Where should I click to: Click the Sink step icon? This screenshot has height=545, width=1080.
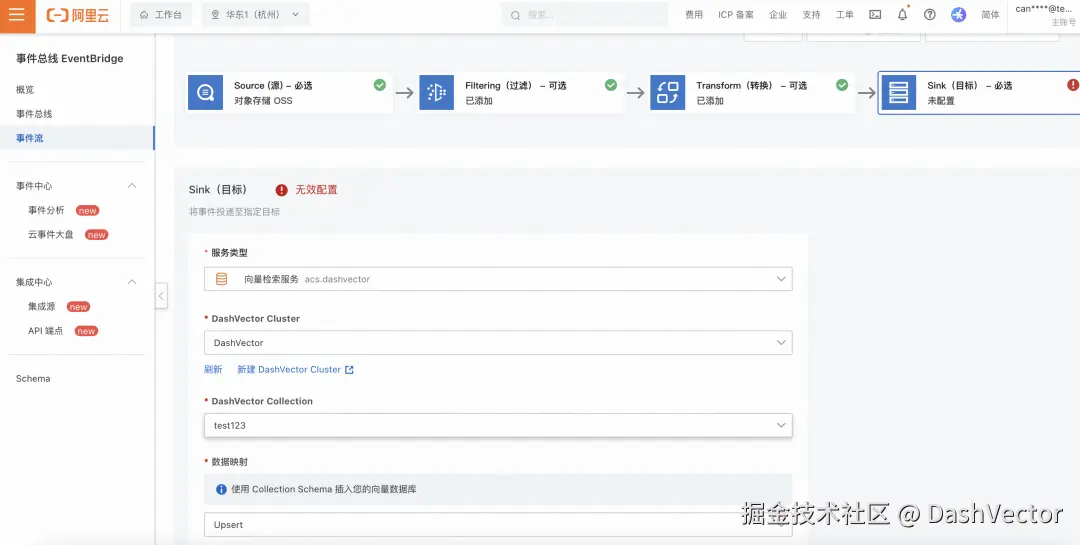pyautogui.click(x=899, y=92)
